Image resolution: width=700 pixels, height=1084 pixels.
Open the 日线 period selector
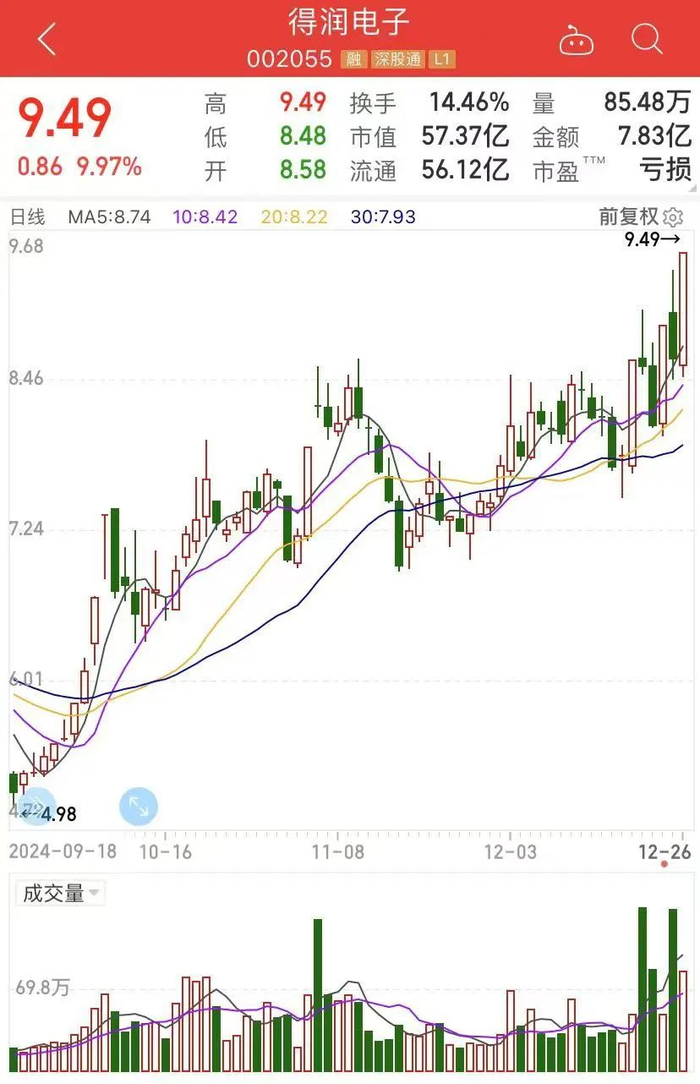coord(28,217)
